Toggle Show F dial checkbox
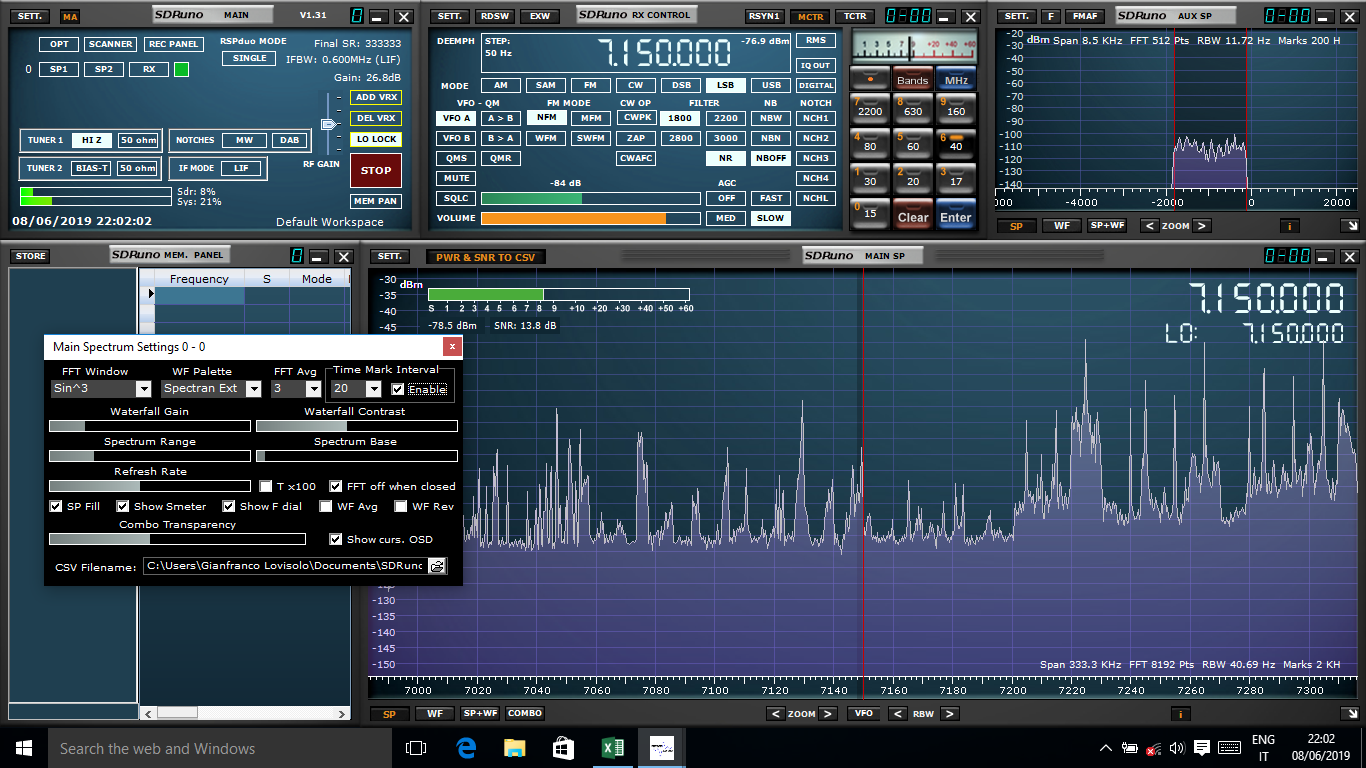Viewport: 1366px width, 768px height. (x=229, y=506)
